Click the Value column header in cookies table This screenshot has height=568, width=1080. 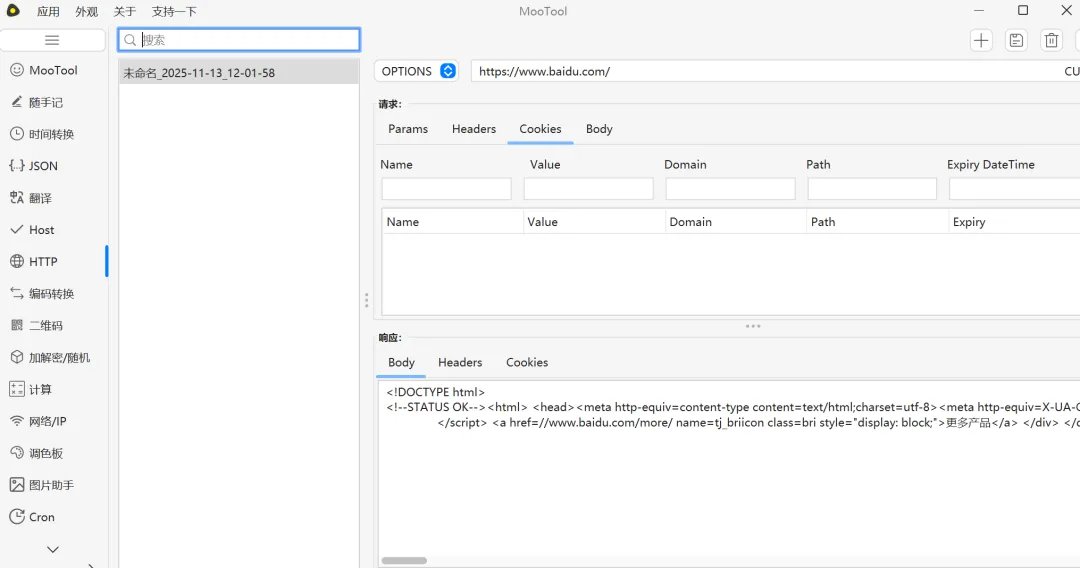594,222
